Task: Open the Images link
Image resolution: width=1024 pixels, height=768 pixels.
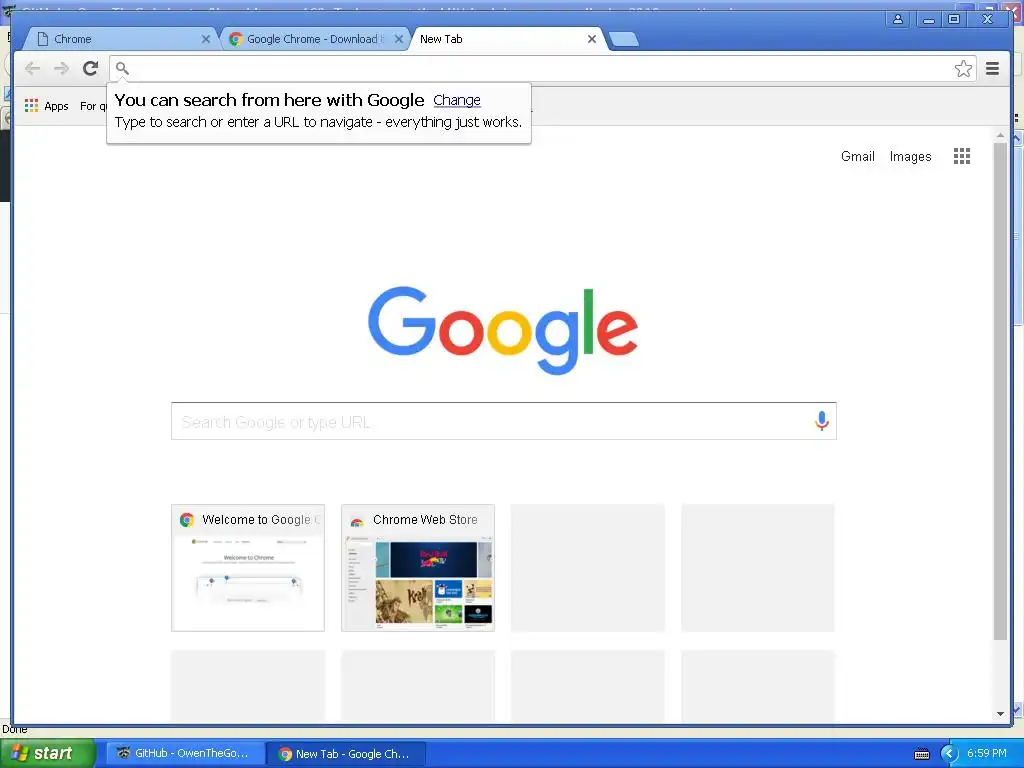Action: [x=910, y=157]
